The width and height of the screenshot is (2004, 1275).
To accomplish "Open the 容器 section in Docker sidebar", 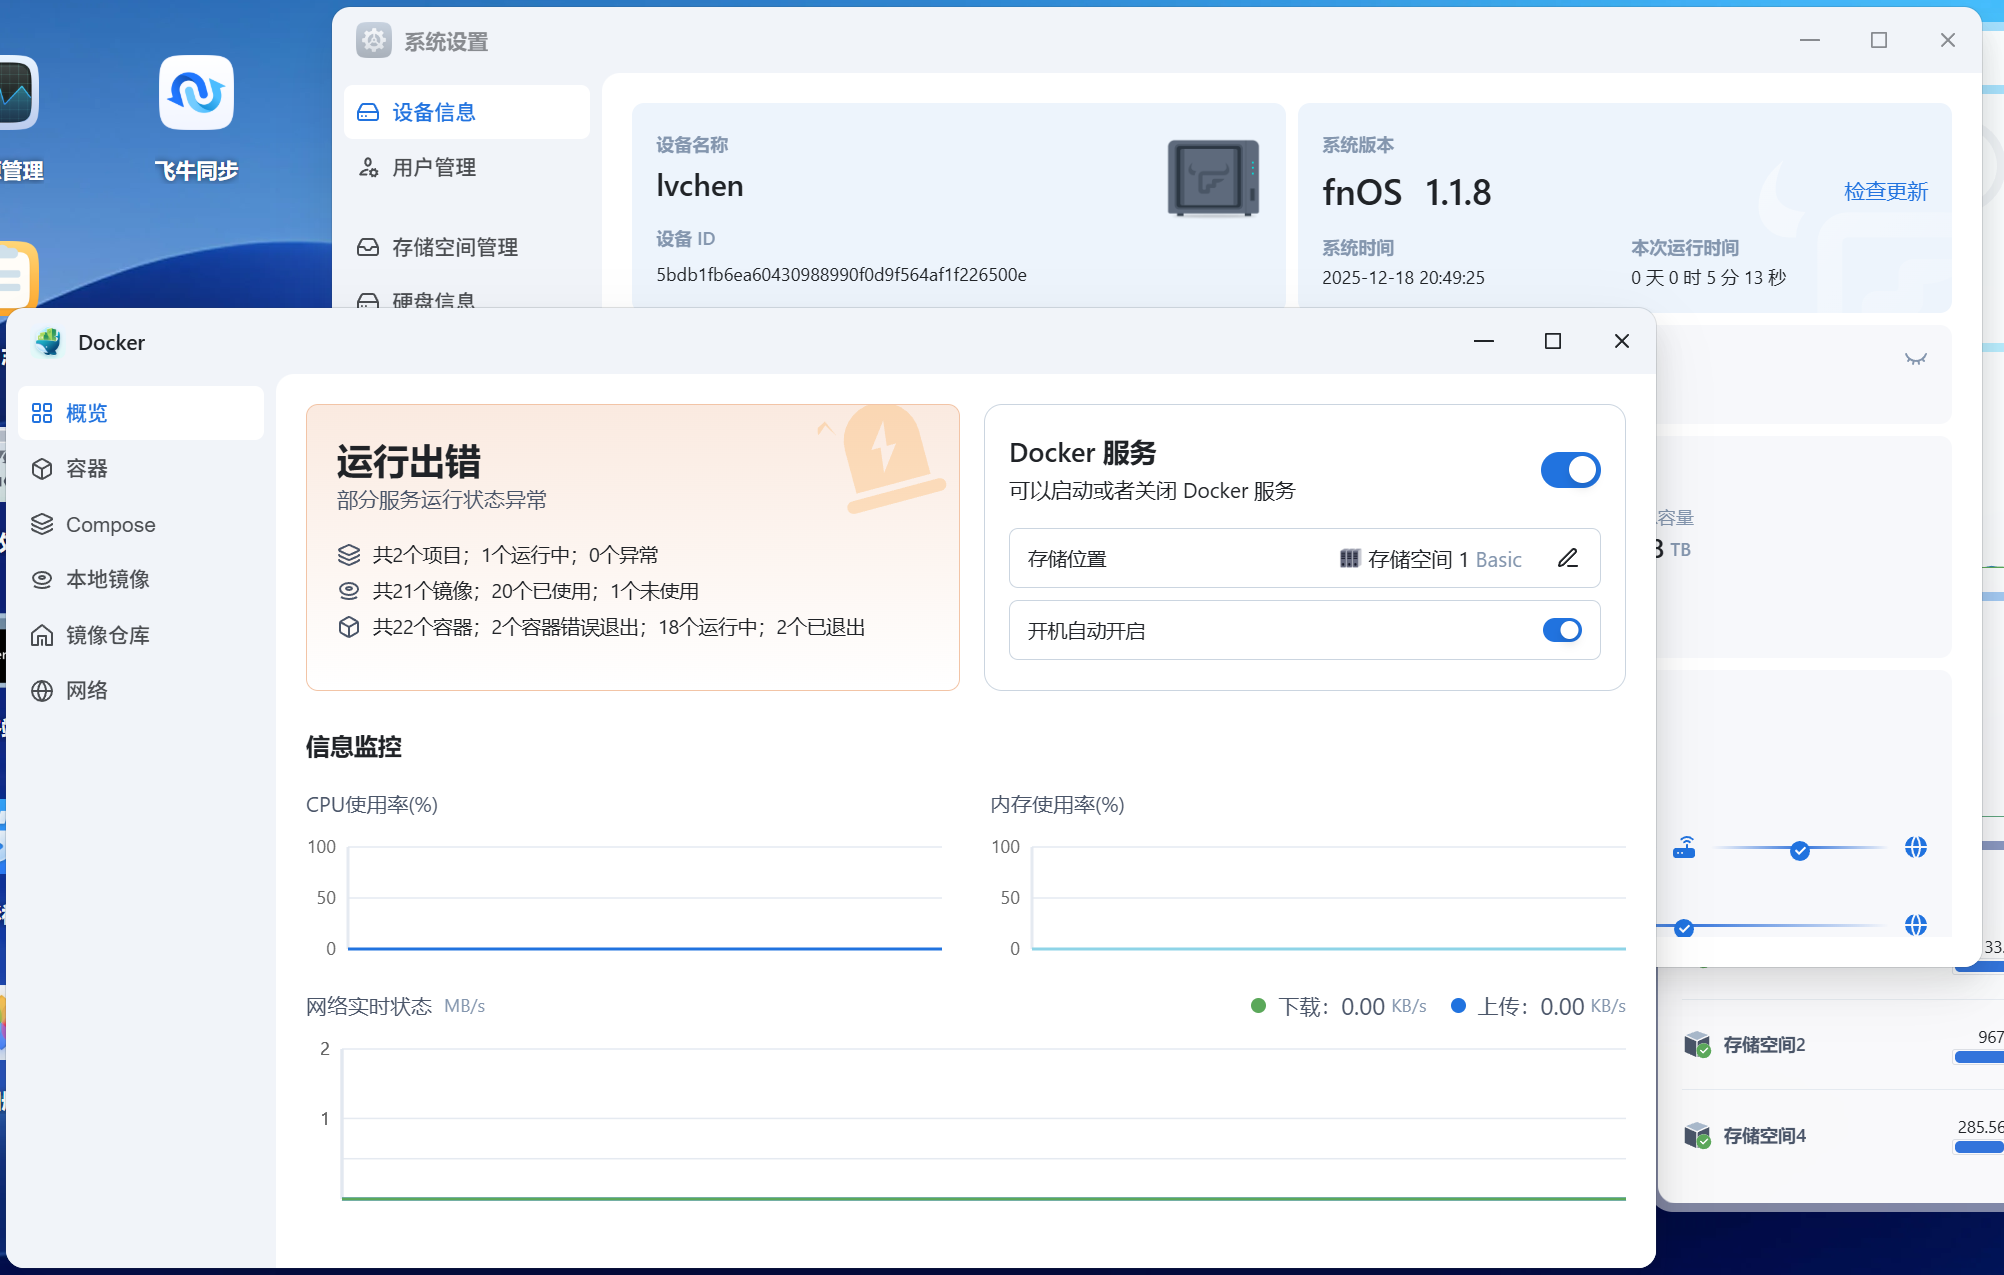I will point(87,469).
